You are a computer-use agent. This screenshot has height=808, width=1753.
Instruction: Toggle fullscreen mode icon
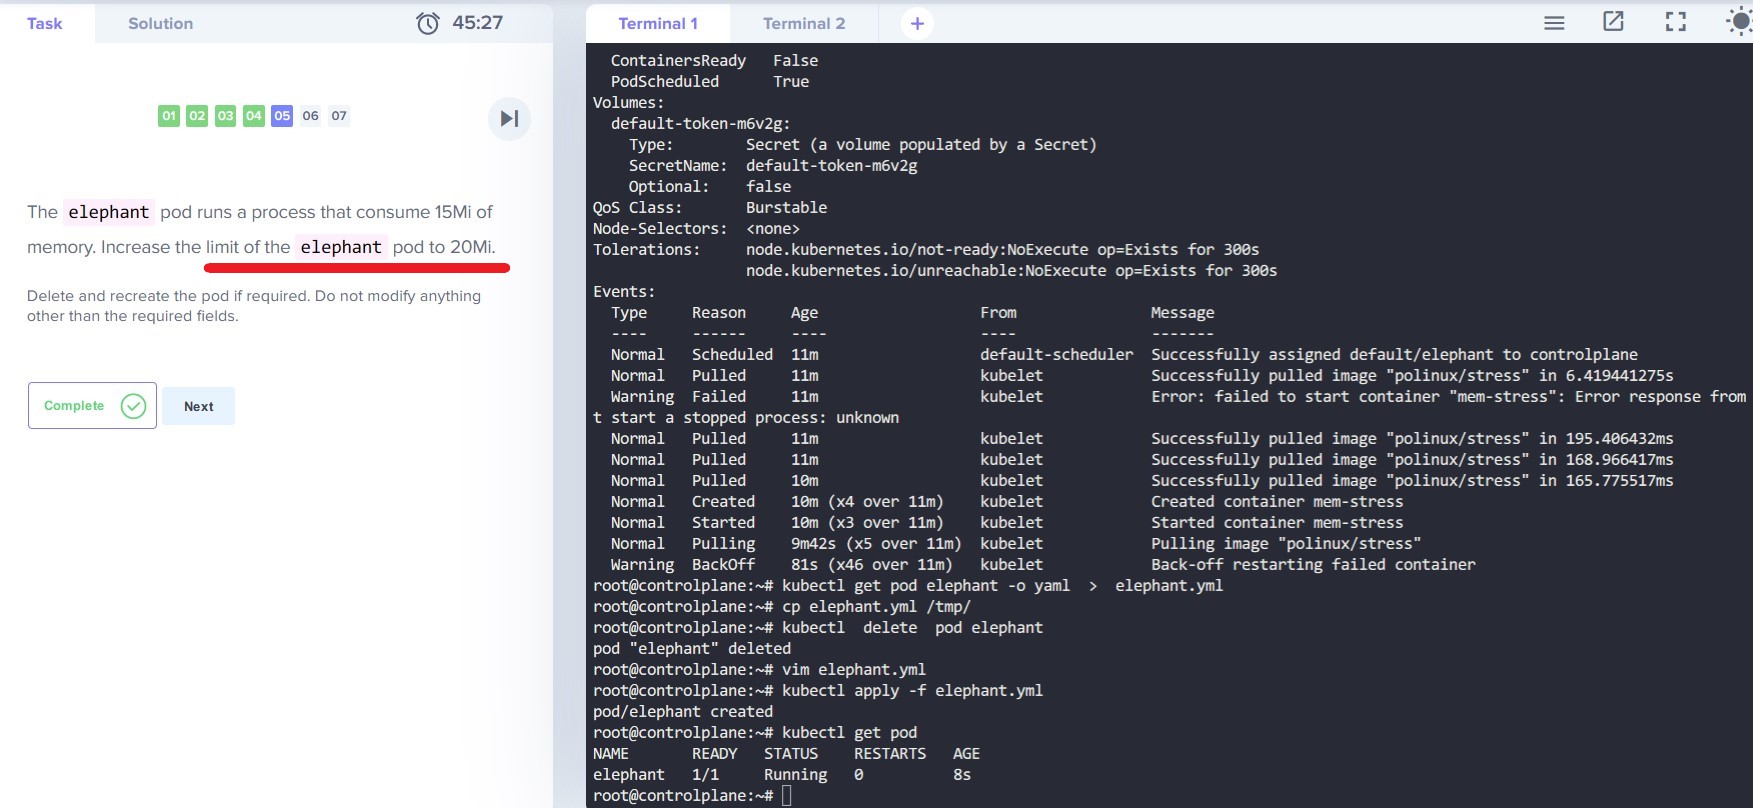[1676, 22]
